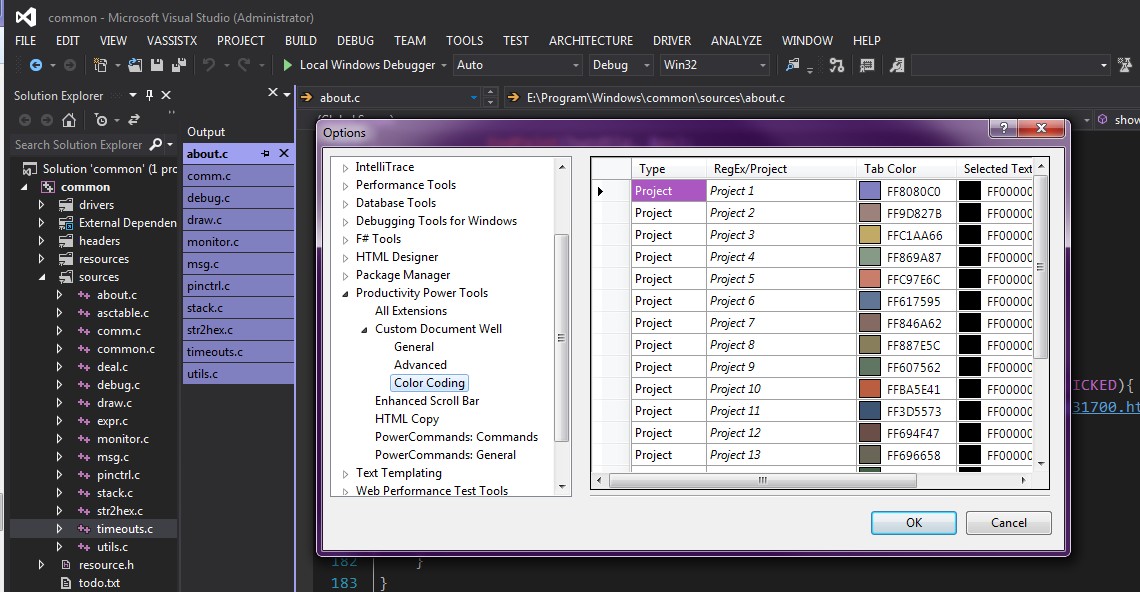Viewport: 1140px width, 592px height.
Task: Click the header file icon beside resource.h
Action: tap(66, 565)
